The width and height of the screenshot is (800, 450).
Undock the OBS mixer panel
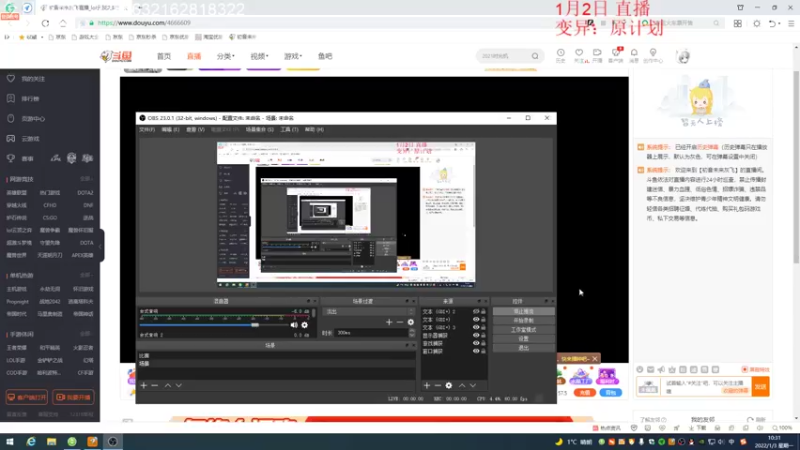point(308,302)
